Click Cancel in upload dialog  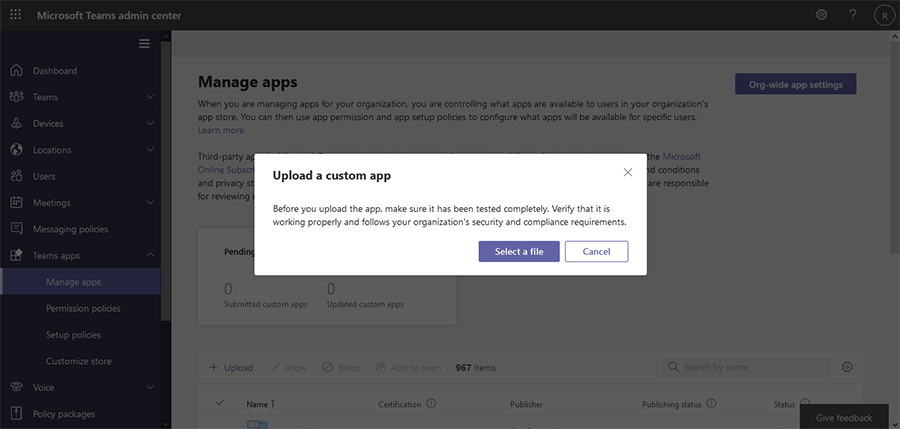tap(596, 252)
